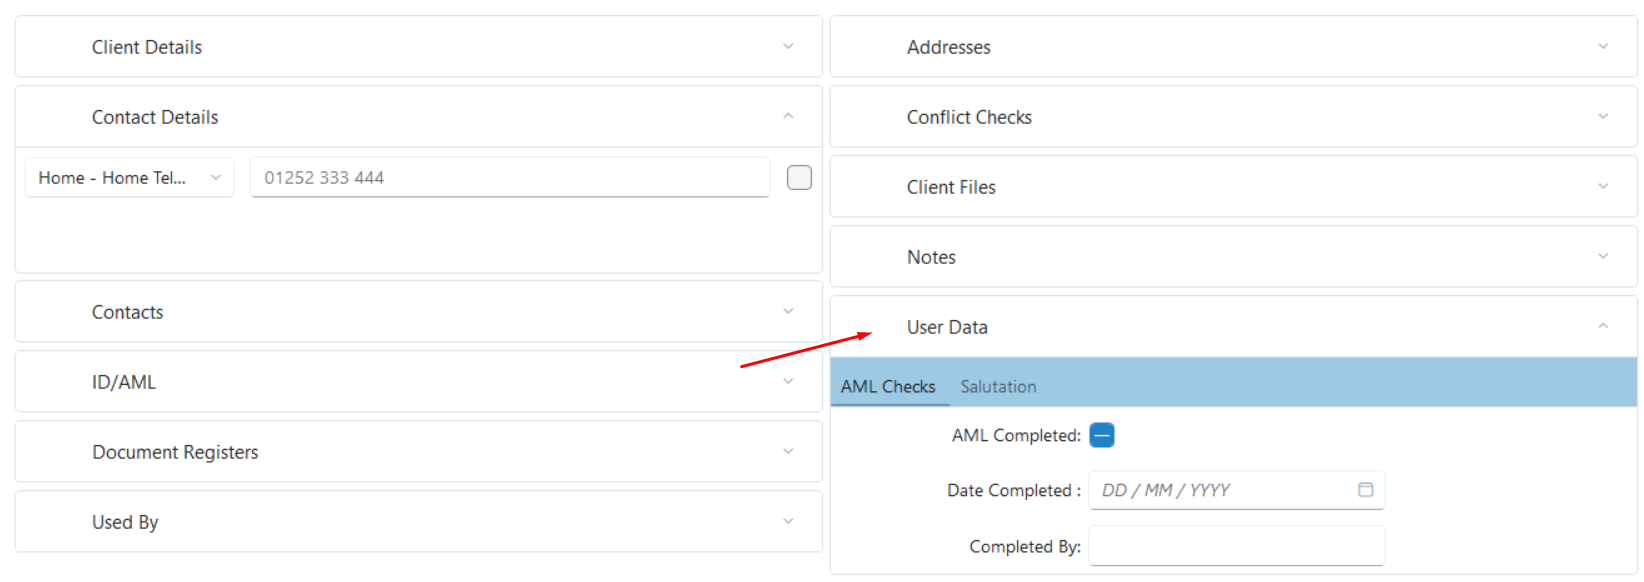The width and height of the screenshot is (1644, 582).
Task: Expand the Used By section
Action: click(x=418, y=522)
